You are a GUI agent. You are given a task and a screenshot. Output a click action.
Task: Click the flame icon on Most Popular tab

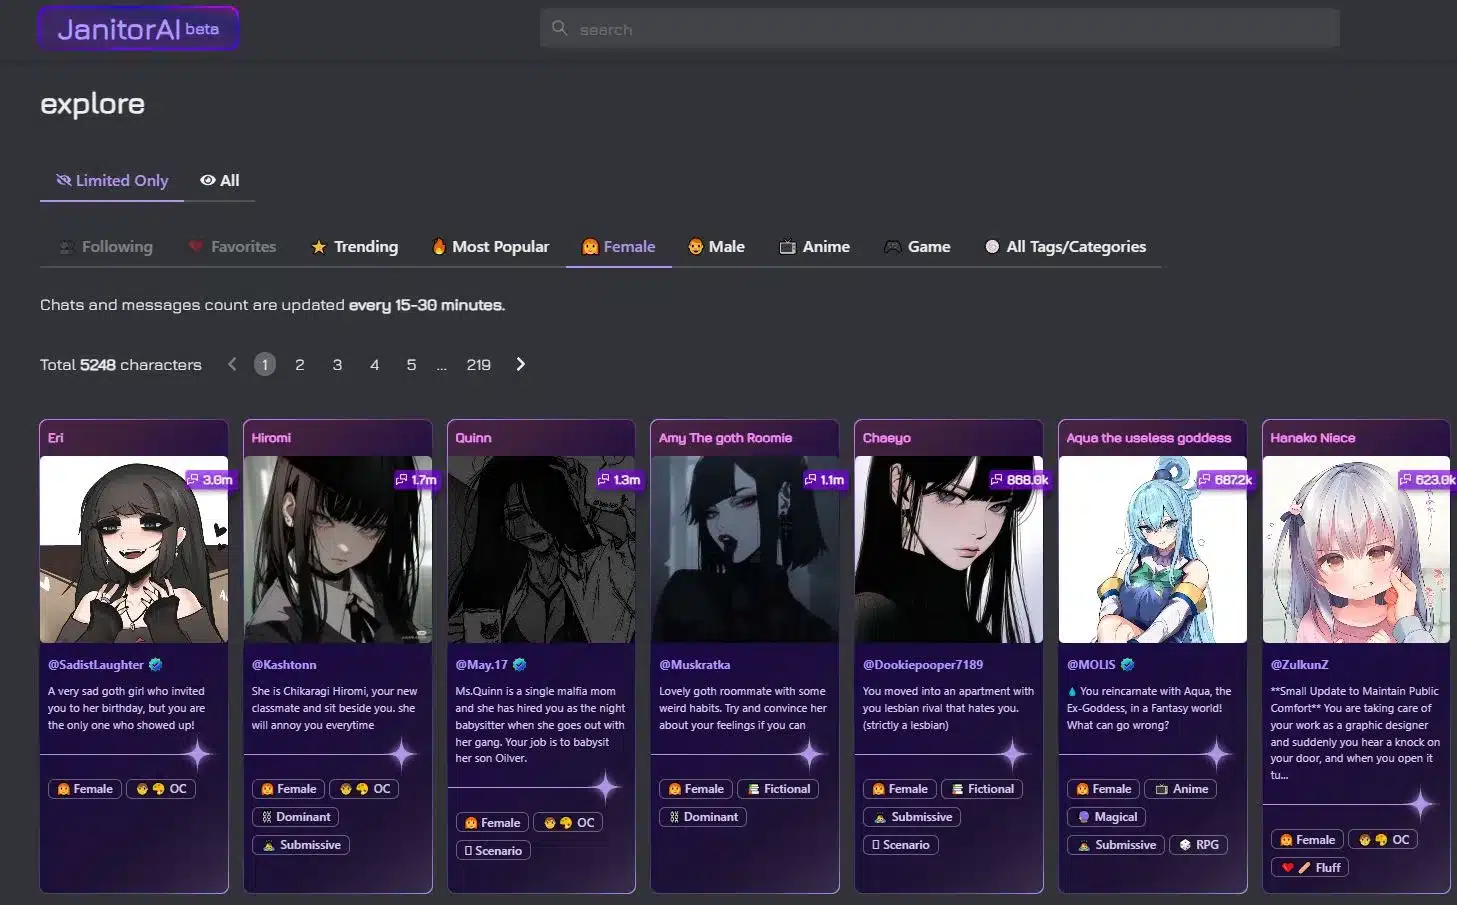pyautogui.click(x=440, y=246)
